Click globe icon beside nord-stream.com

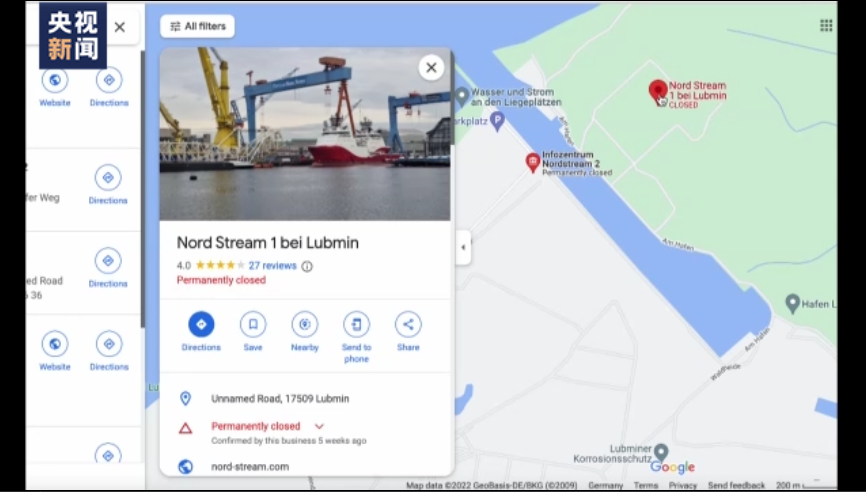pyautogui.click(x=186, y=467)
